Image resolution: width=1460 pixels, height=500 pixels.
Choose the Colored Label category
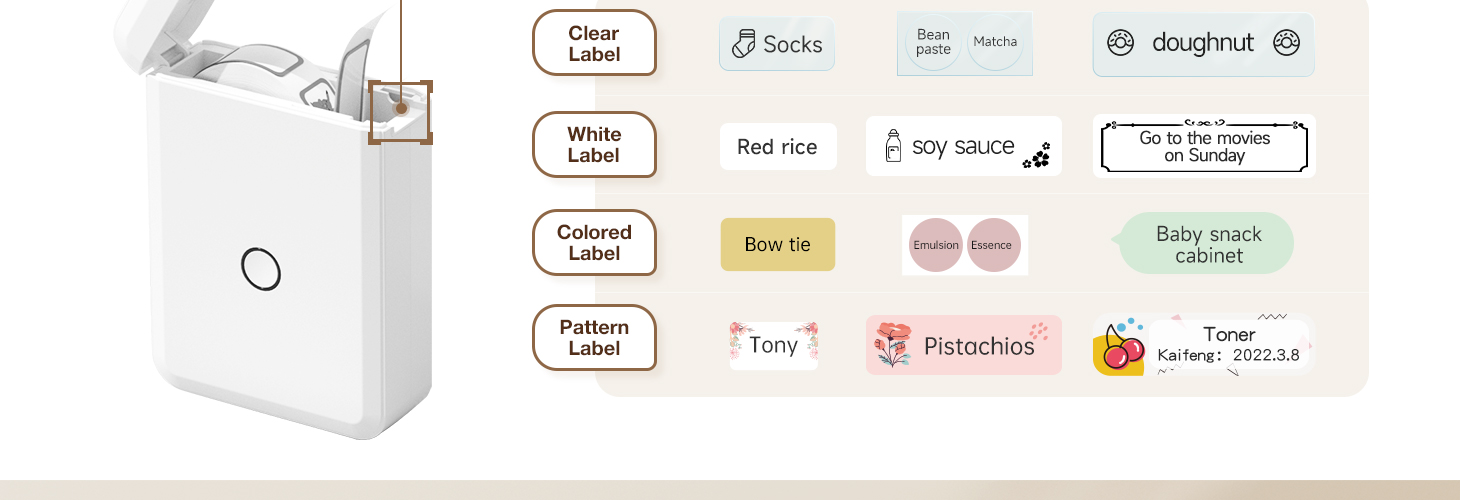click(x=594, y=242)
